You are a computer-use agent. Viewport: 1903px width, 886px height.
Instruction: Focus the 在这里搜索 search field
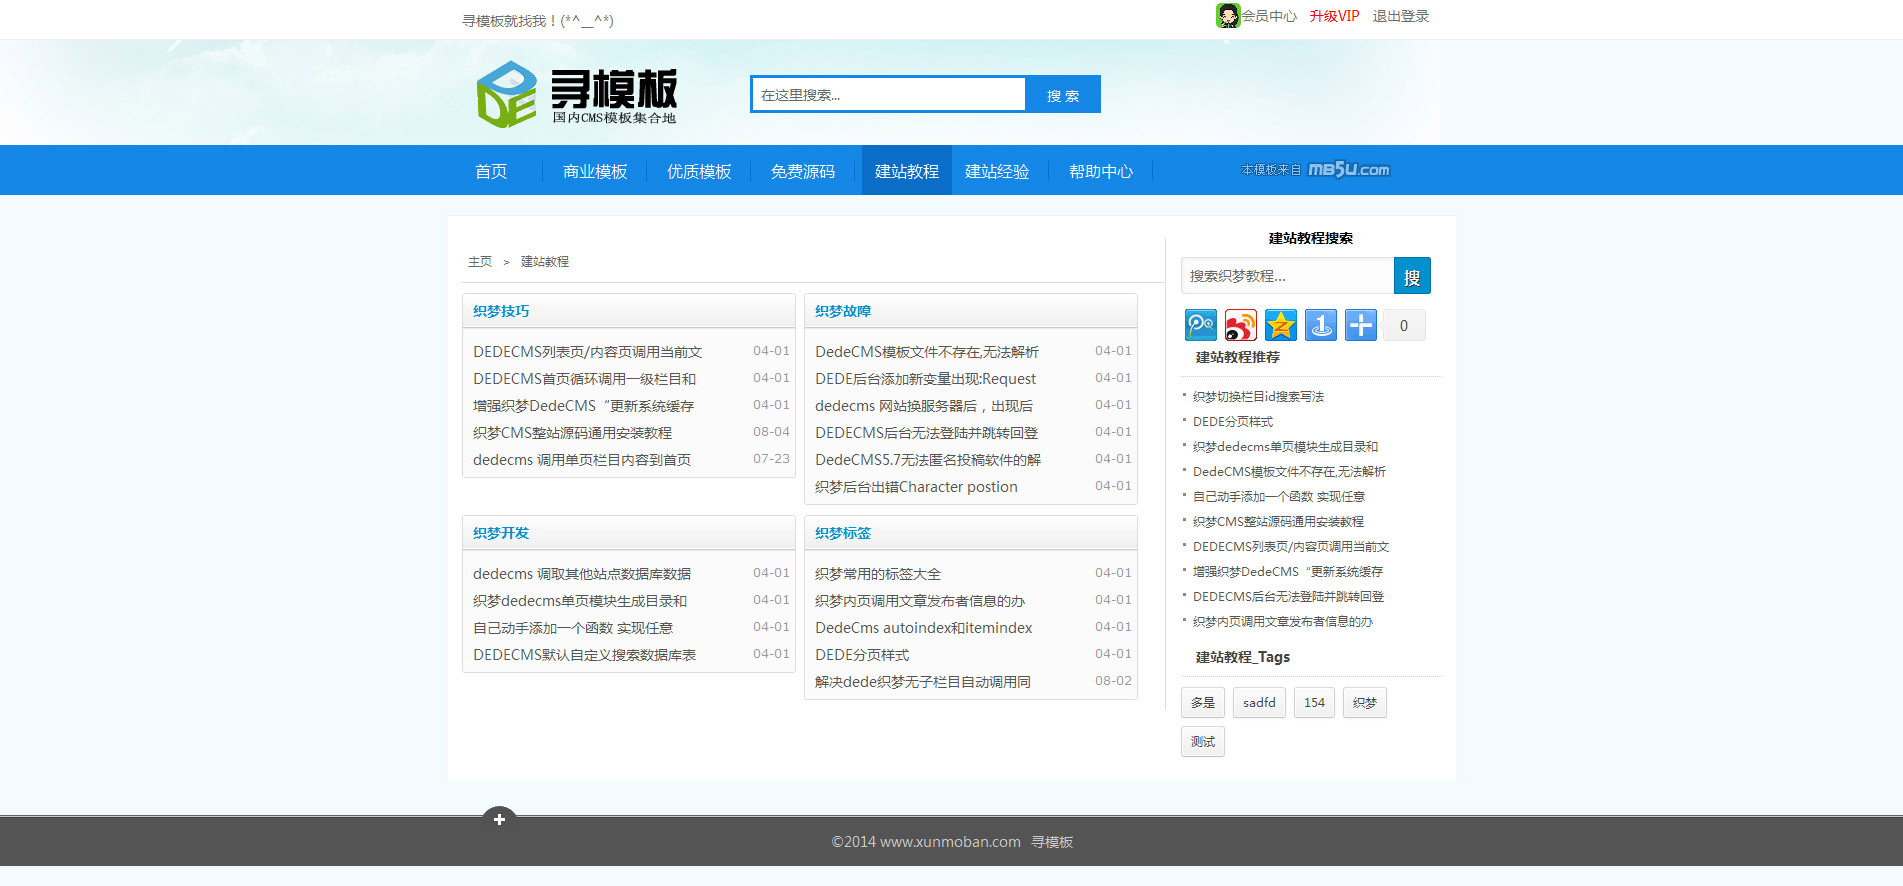(x=887, y=95)
